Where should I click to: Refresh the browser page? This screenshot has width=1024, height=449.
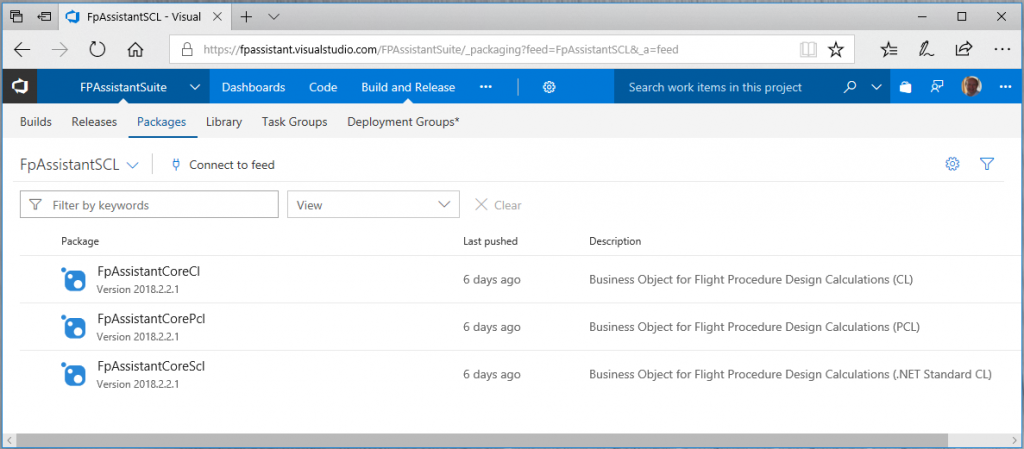97,49
